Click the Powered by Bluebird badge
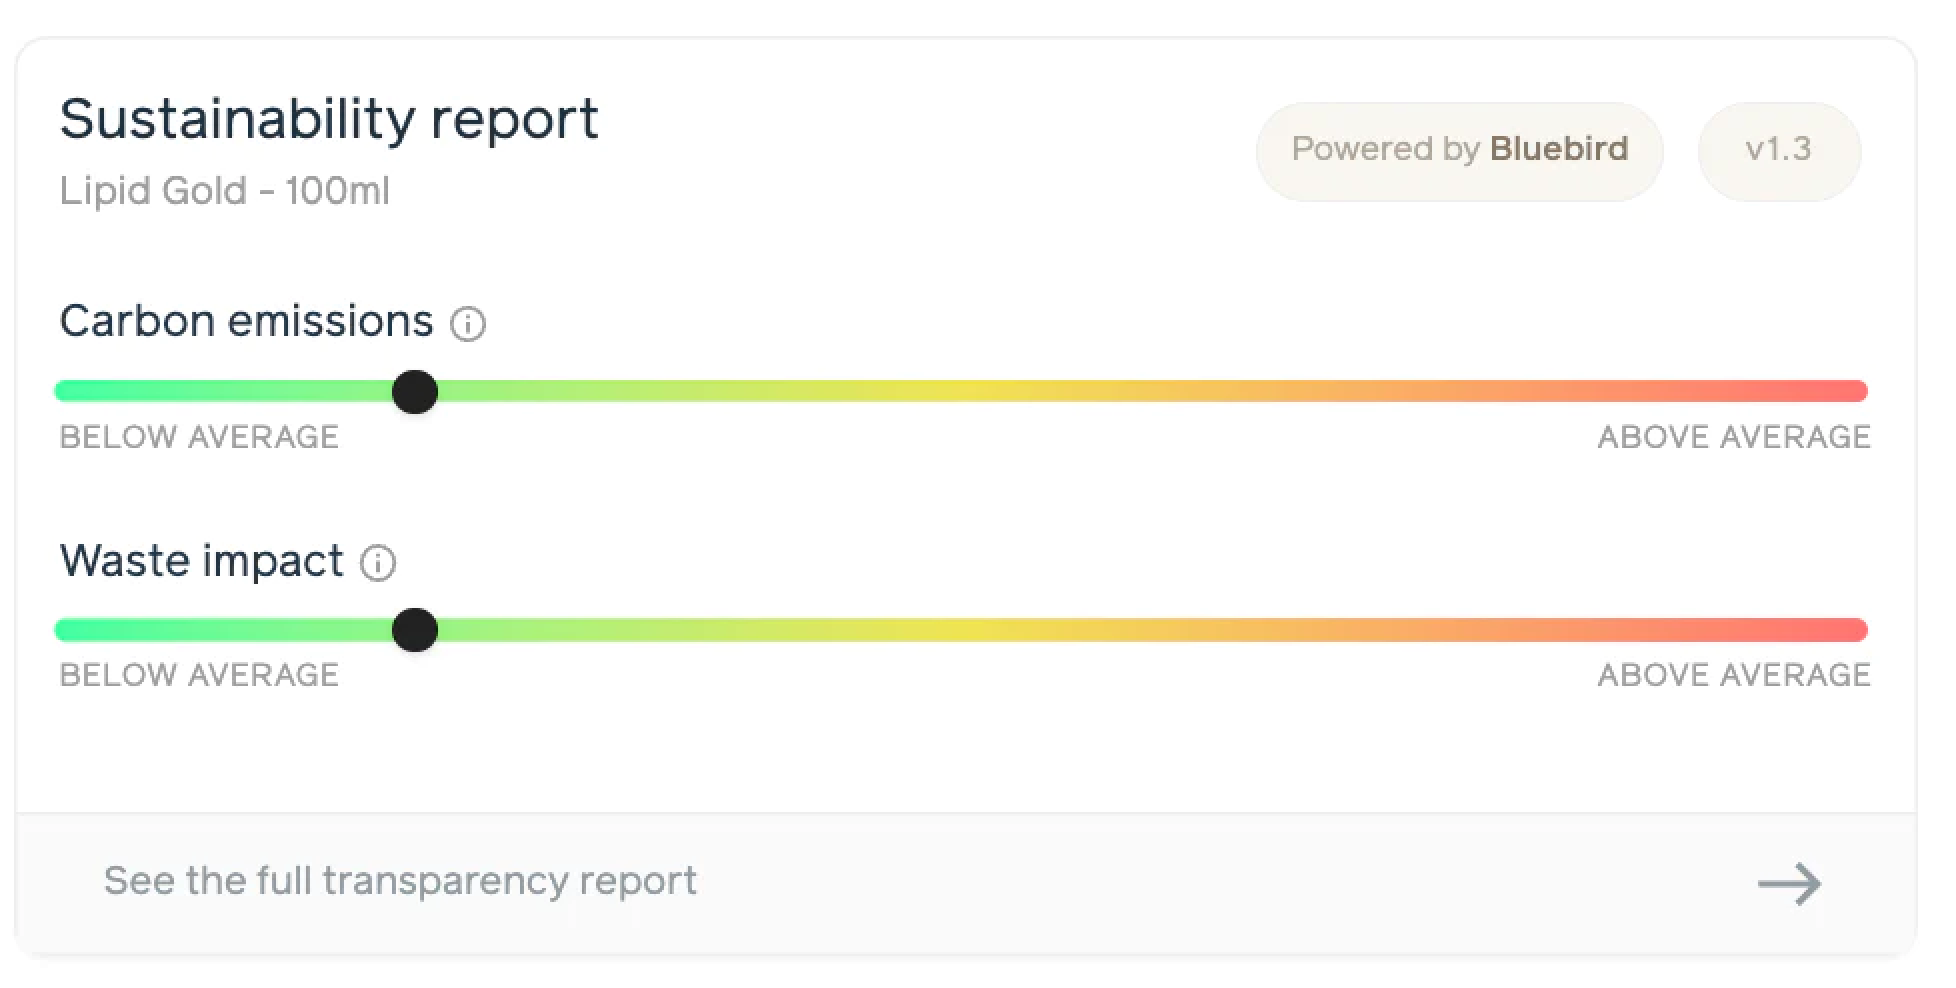 [1459, 150]
